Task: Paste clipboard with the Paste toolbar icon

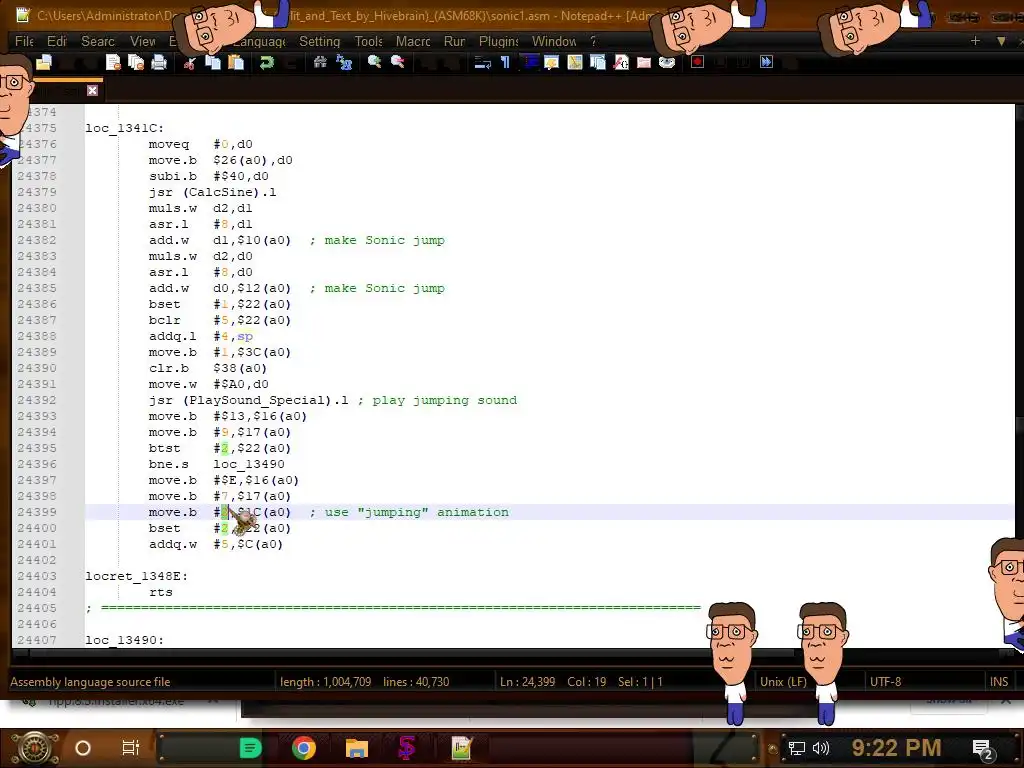Action: tap(236, 63)
